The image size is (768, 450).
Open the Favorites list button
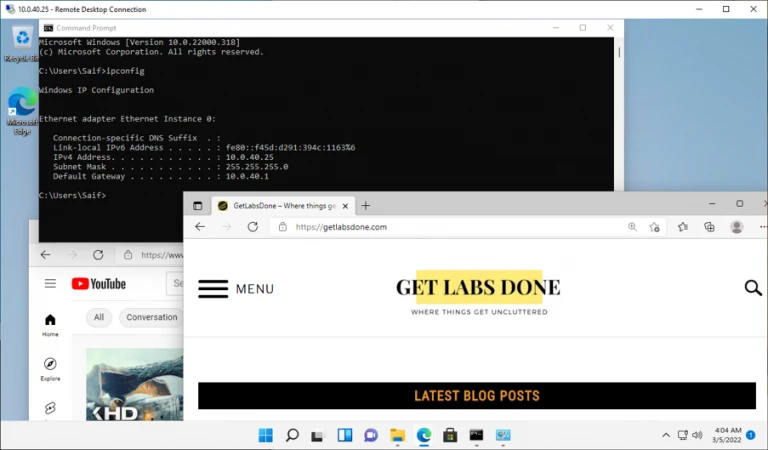coord(683,227)
